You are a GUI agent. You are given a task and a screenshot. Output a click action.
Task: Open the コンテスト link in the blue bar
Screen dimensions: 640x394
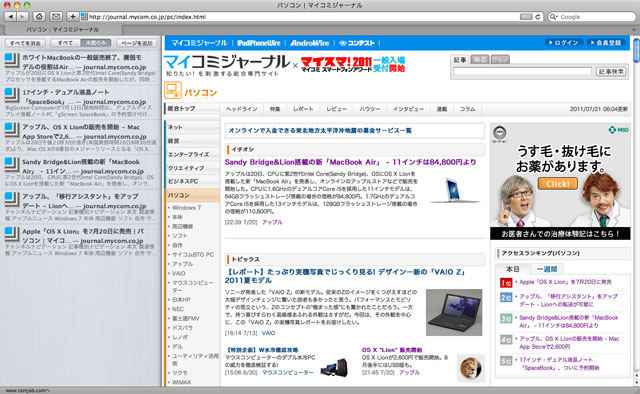coord(357,43)
